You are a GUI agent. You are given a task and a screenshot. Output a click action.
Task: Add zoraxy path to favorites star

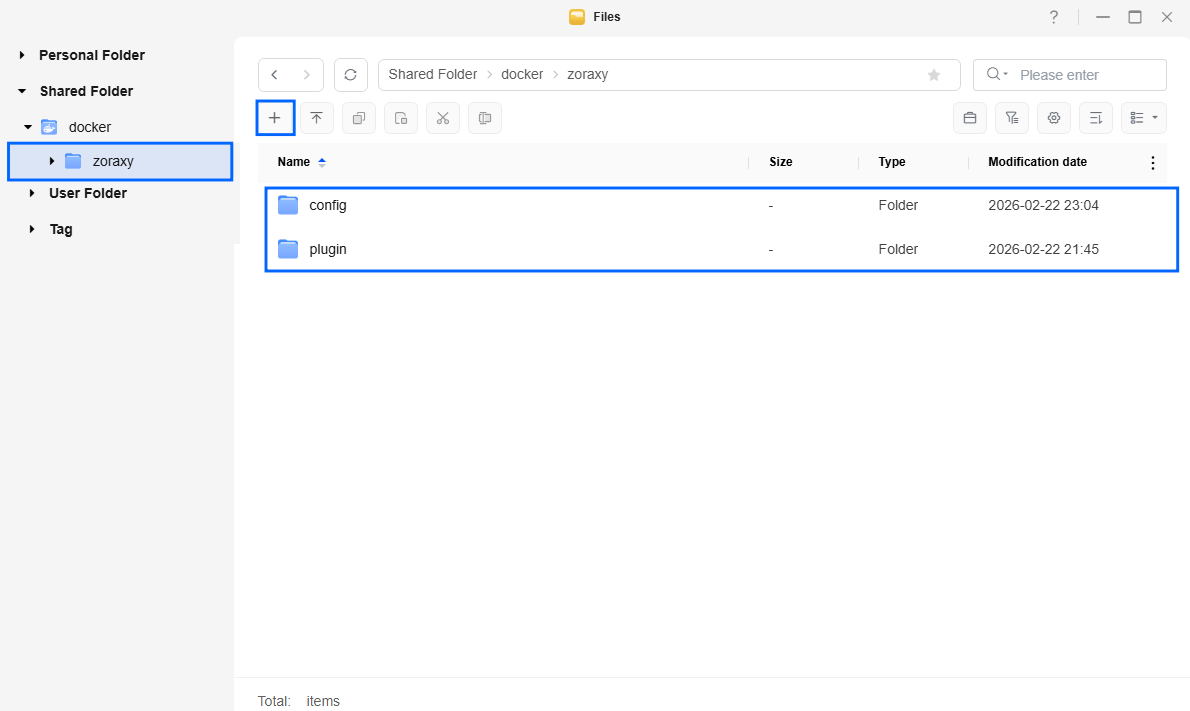tap(934, 75)
